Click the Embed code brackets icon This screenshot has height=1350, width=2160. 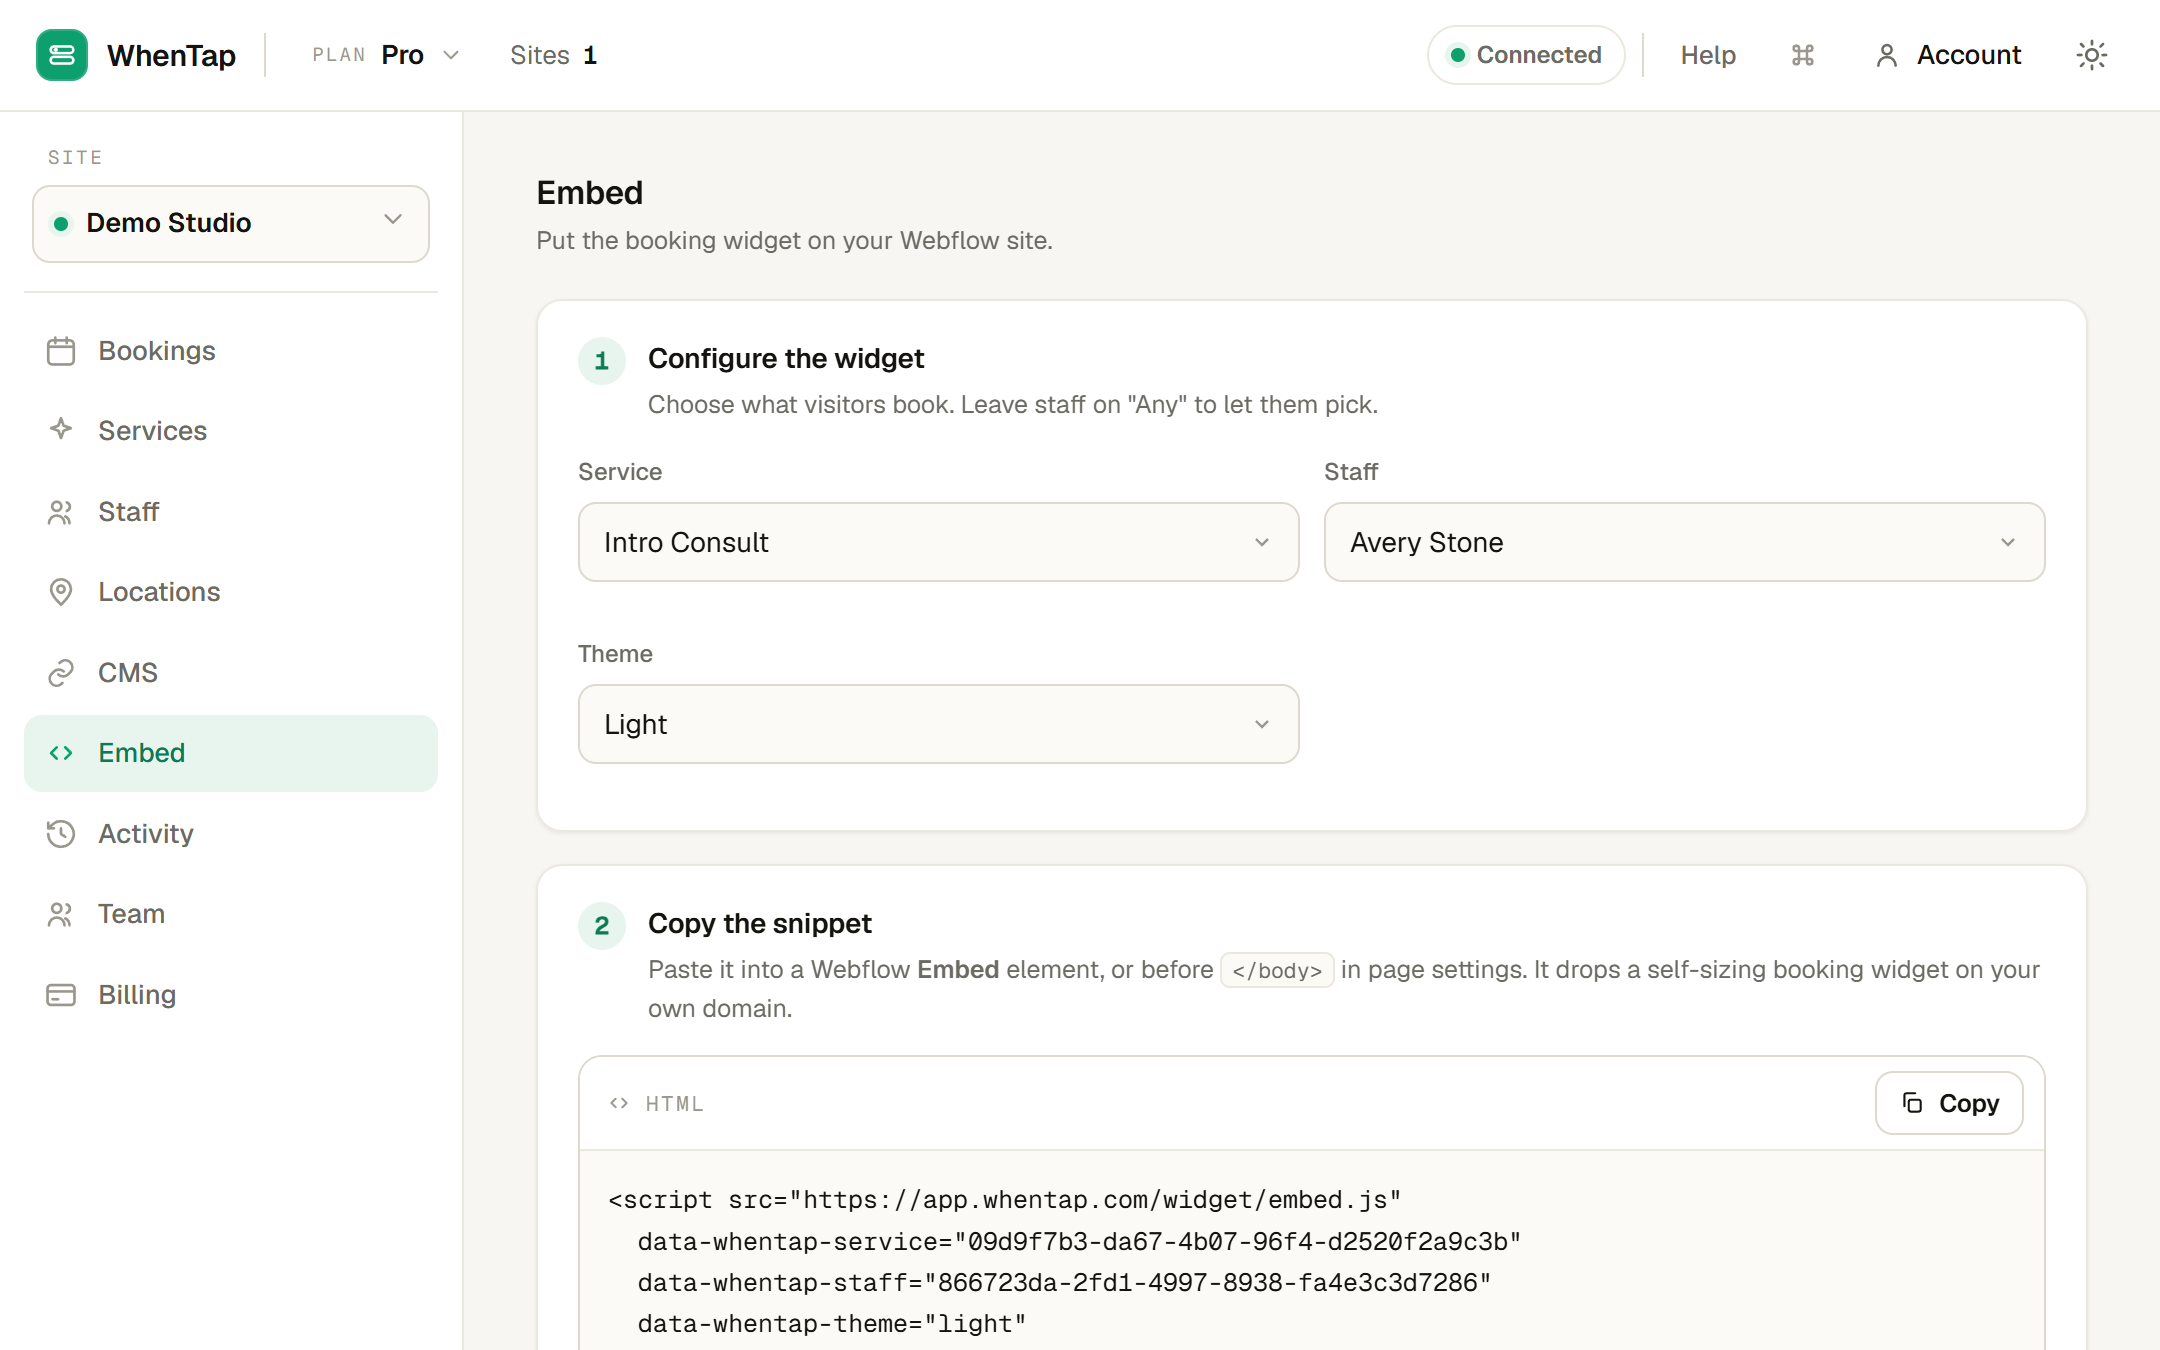(x=61, y=753)
